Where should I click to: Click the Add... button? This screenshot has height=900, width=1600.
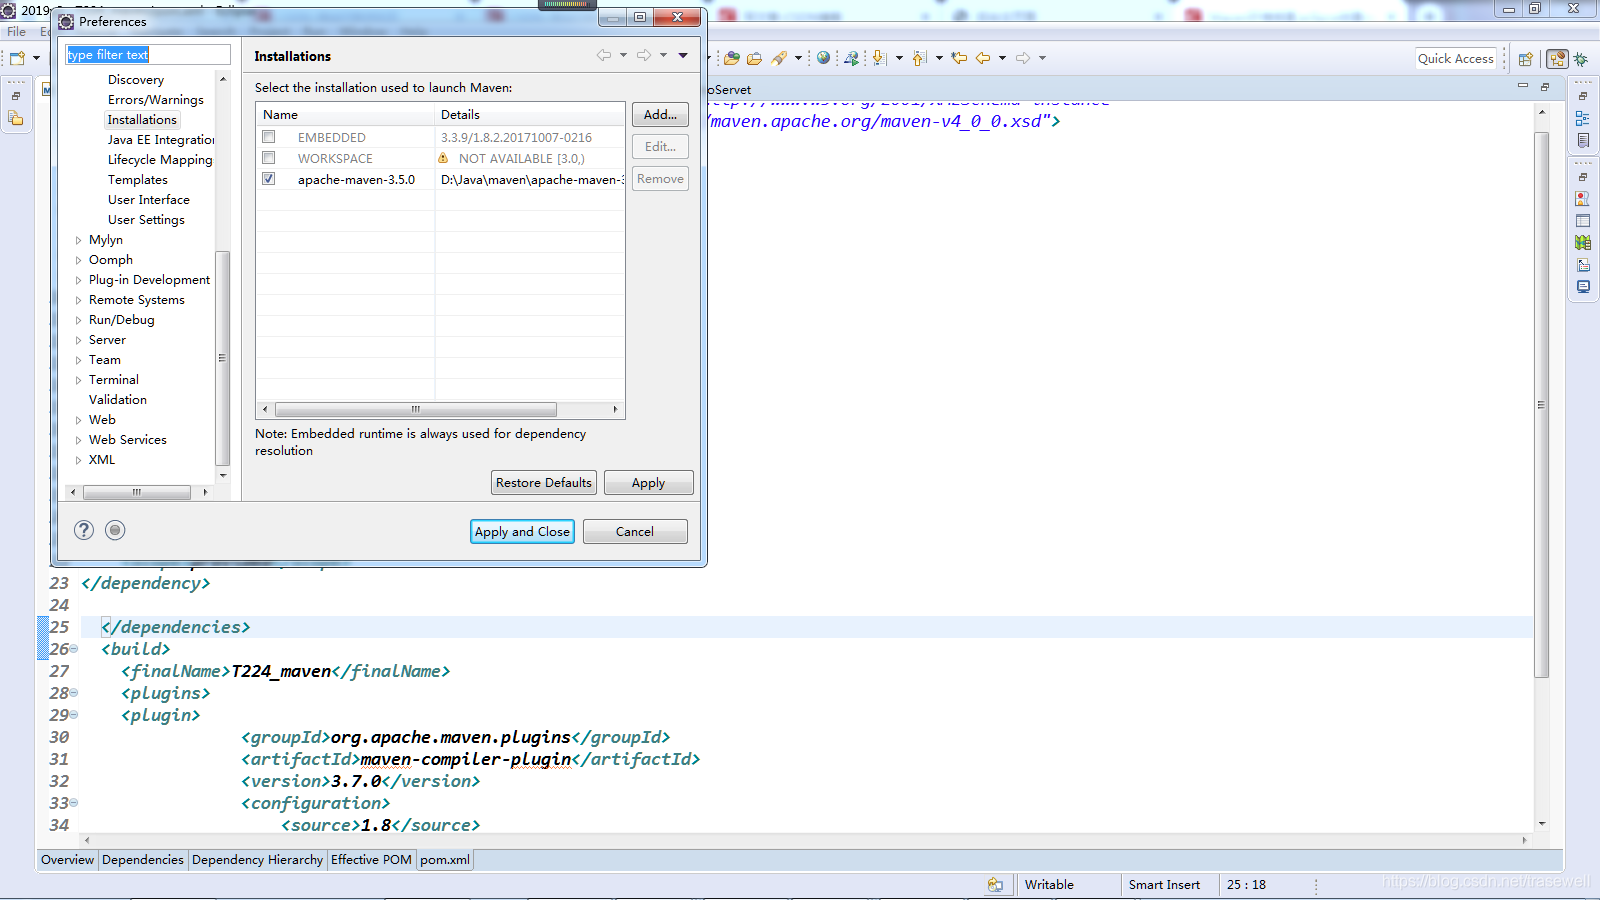tap(660, 115)
